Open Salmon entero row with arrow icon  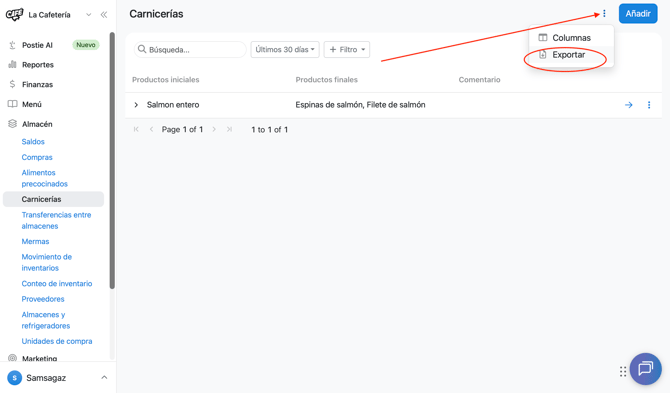point(629,105)
